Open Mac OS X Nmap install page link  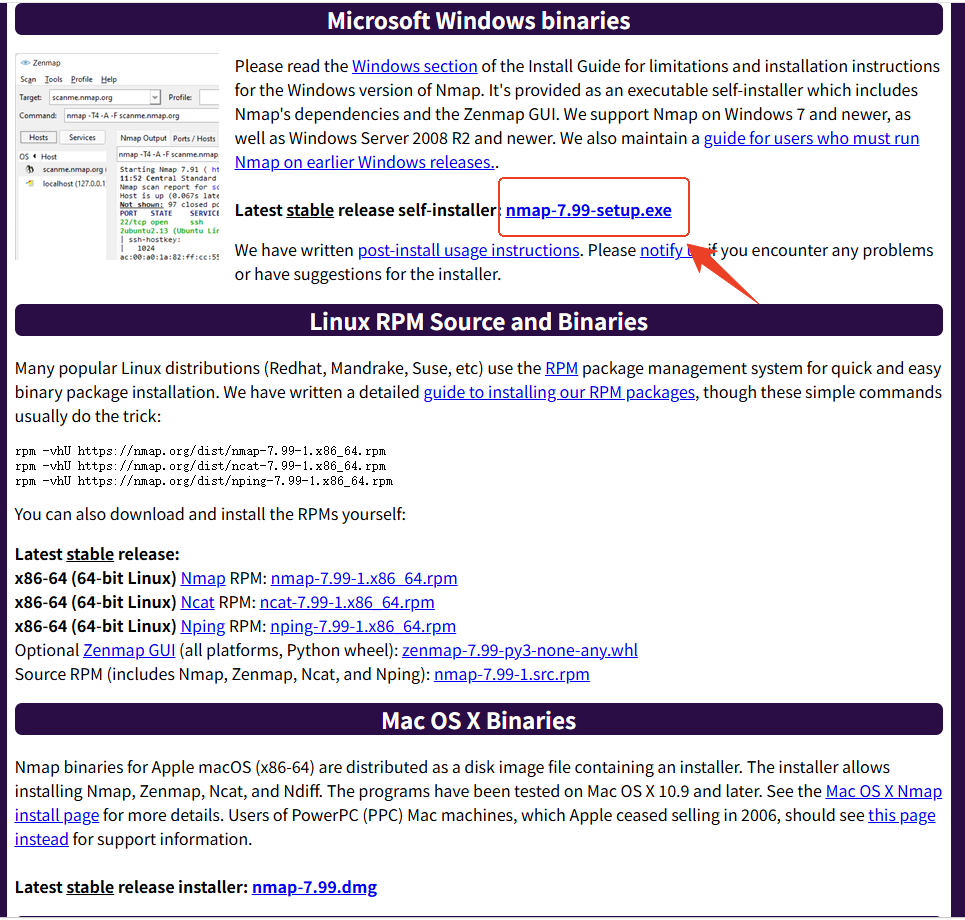point(884,791)
